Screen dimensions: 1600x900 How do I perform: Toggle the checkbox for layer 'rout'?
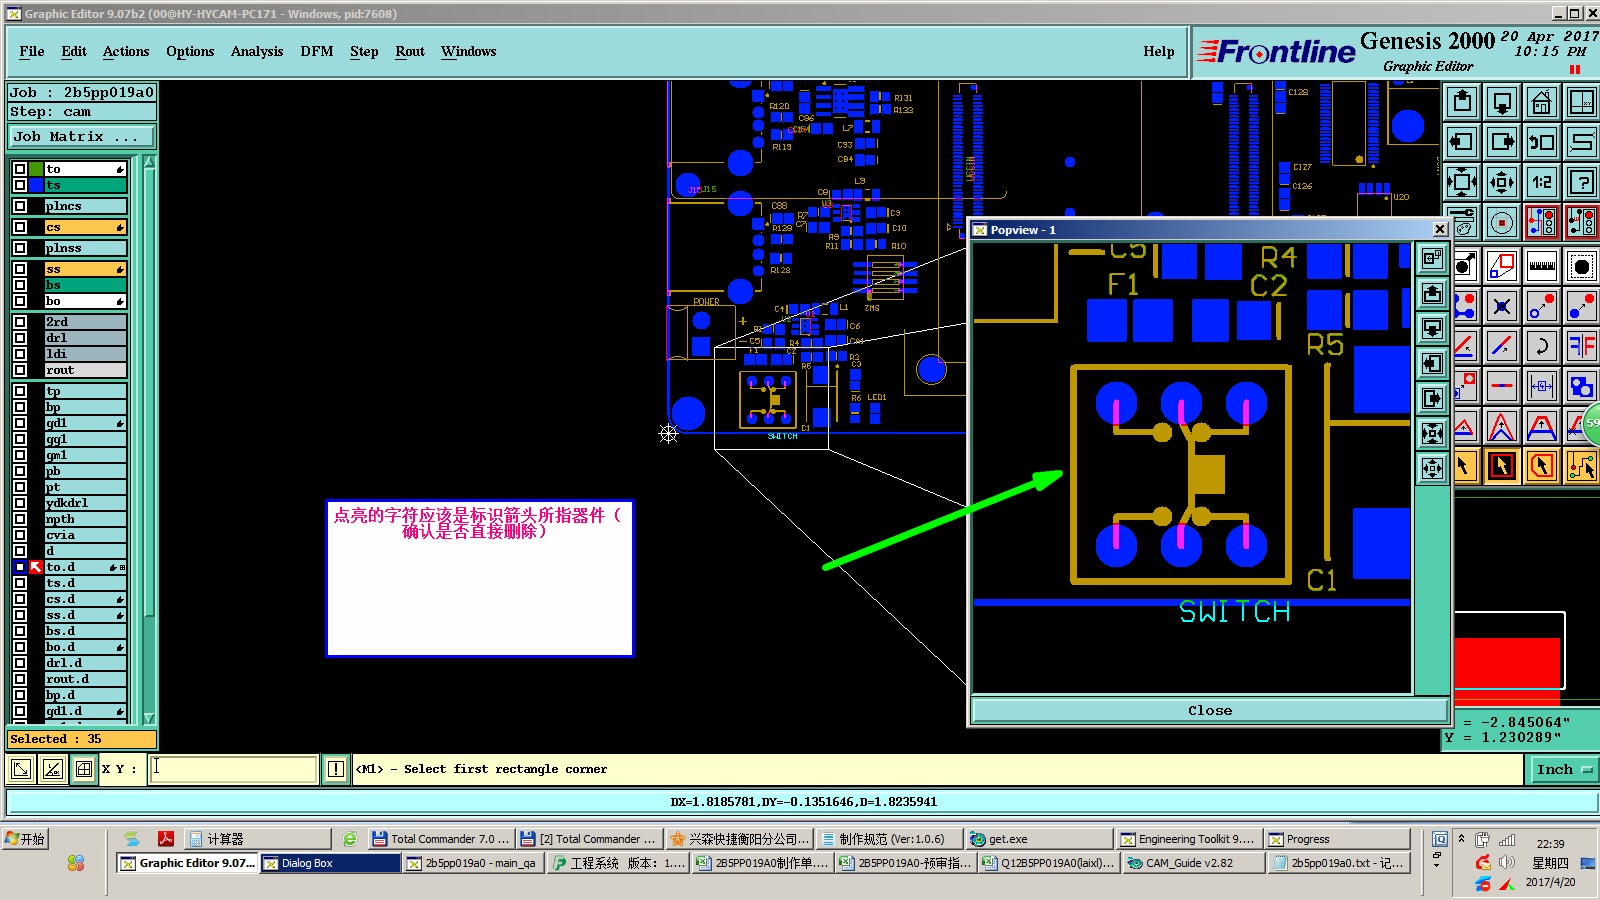pos(19,370)
